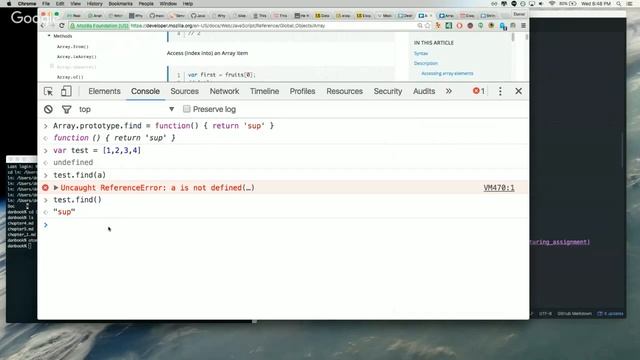The image size is (640, 360).
Task: Open the Accessing array elements link
Action: point(447,73)
